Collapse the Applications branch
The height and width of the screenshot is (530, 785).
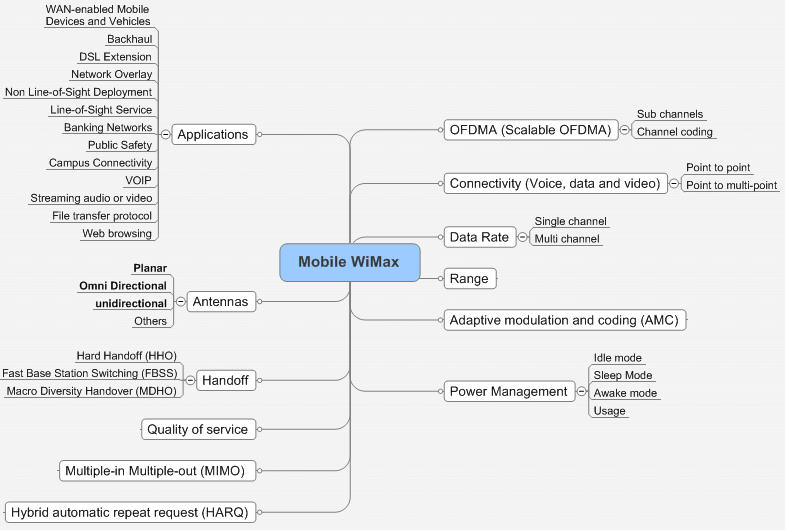(165, 134)
